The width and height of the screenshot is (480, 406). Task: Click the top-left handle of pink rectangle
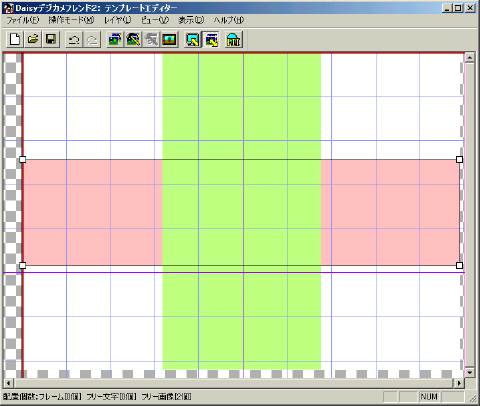tap(22, 159)
